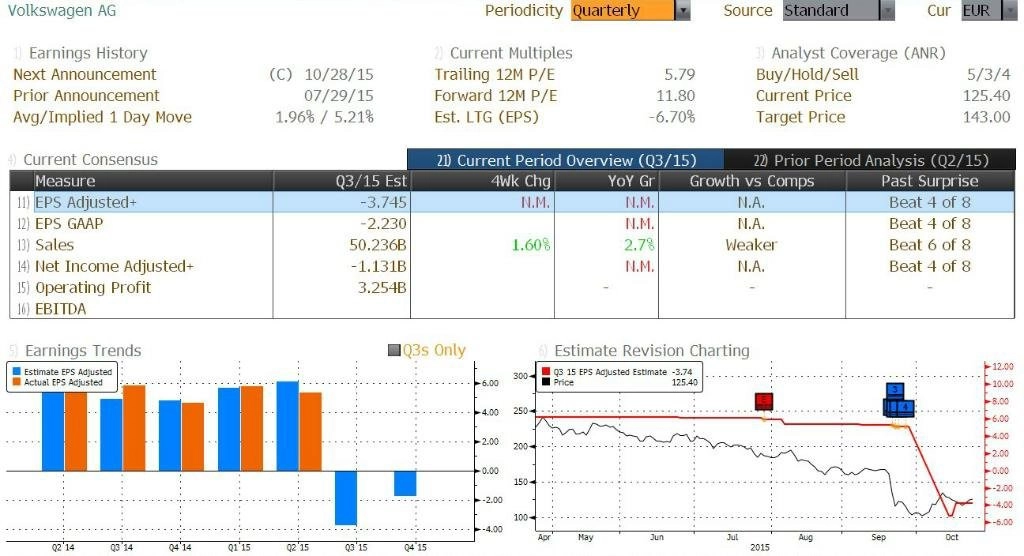Click the Weaker growth vs comps cell

[751, 245]
